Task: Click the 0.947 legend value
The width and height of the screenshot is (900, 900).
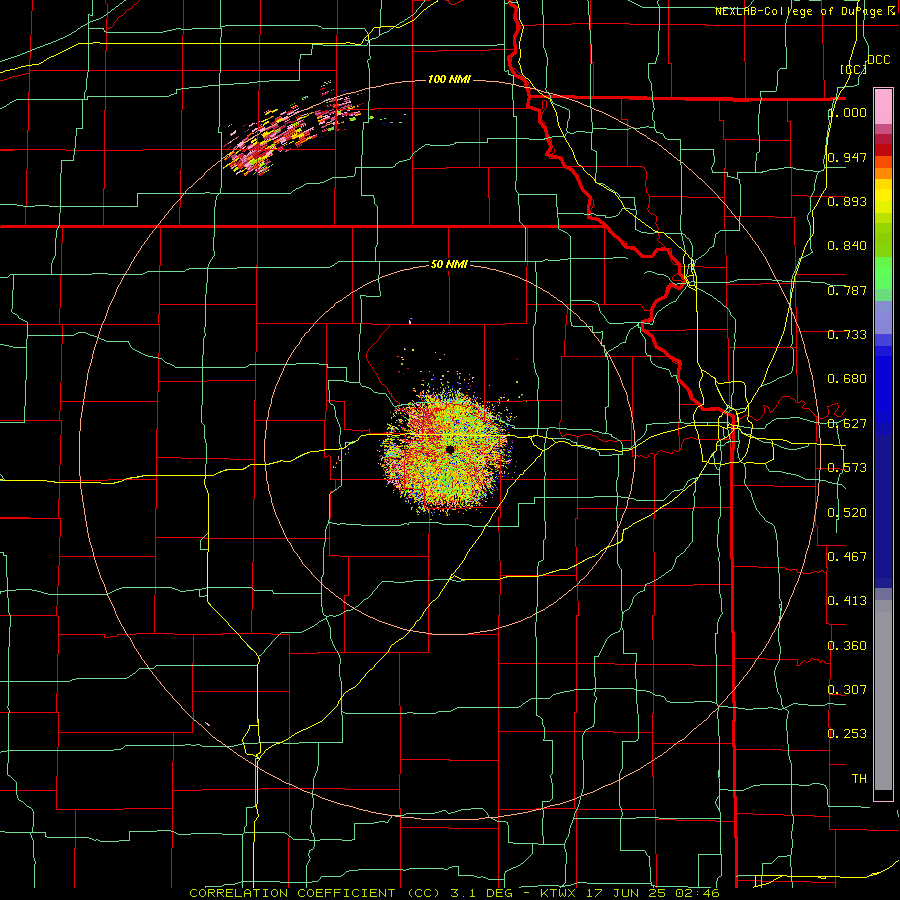Action: pos(847,157)
